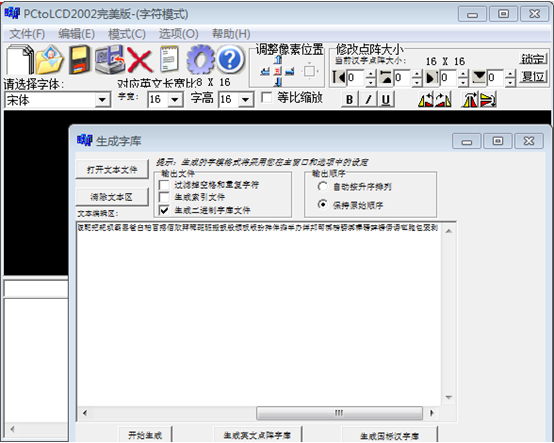
Task: Click the bottom-edge resize arrow icon
Action: [479, 77]
